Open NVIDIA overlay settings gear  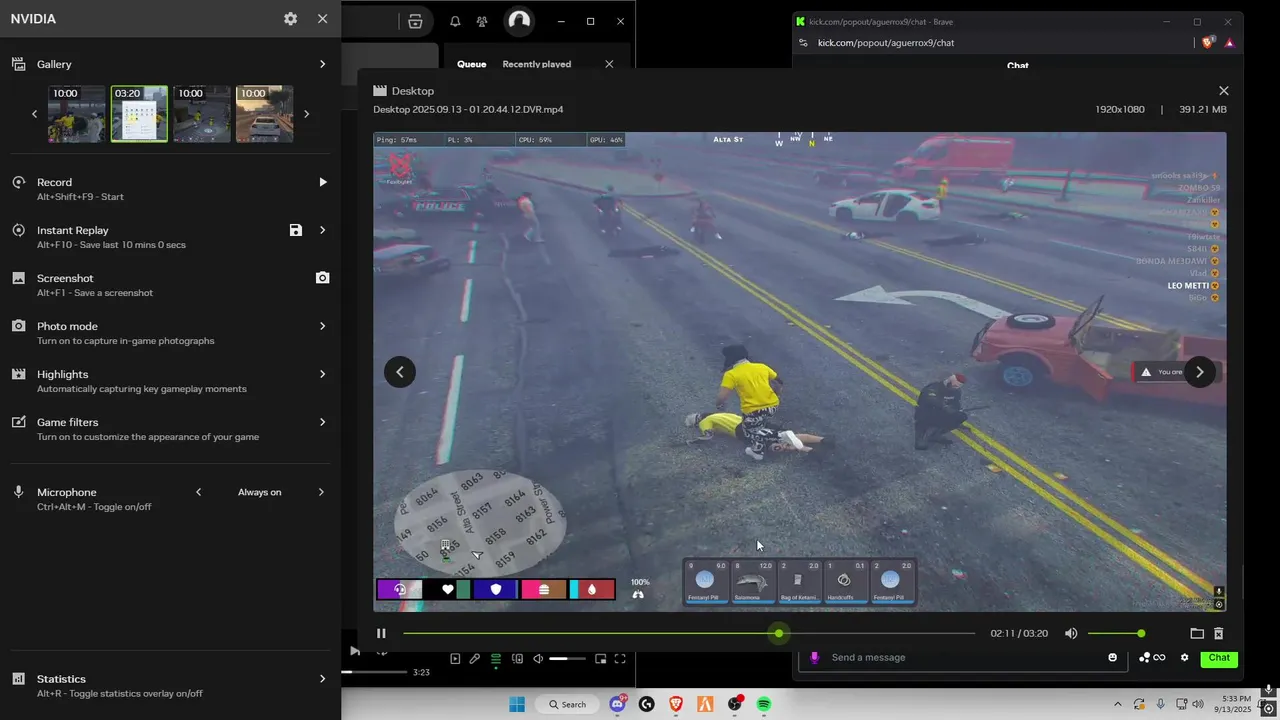290,19
